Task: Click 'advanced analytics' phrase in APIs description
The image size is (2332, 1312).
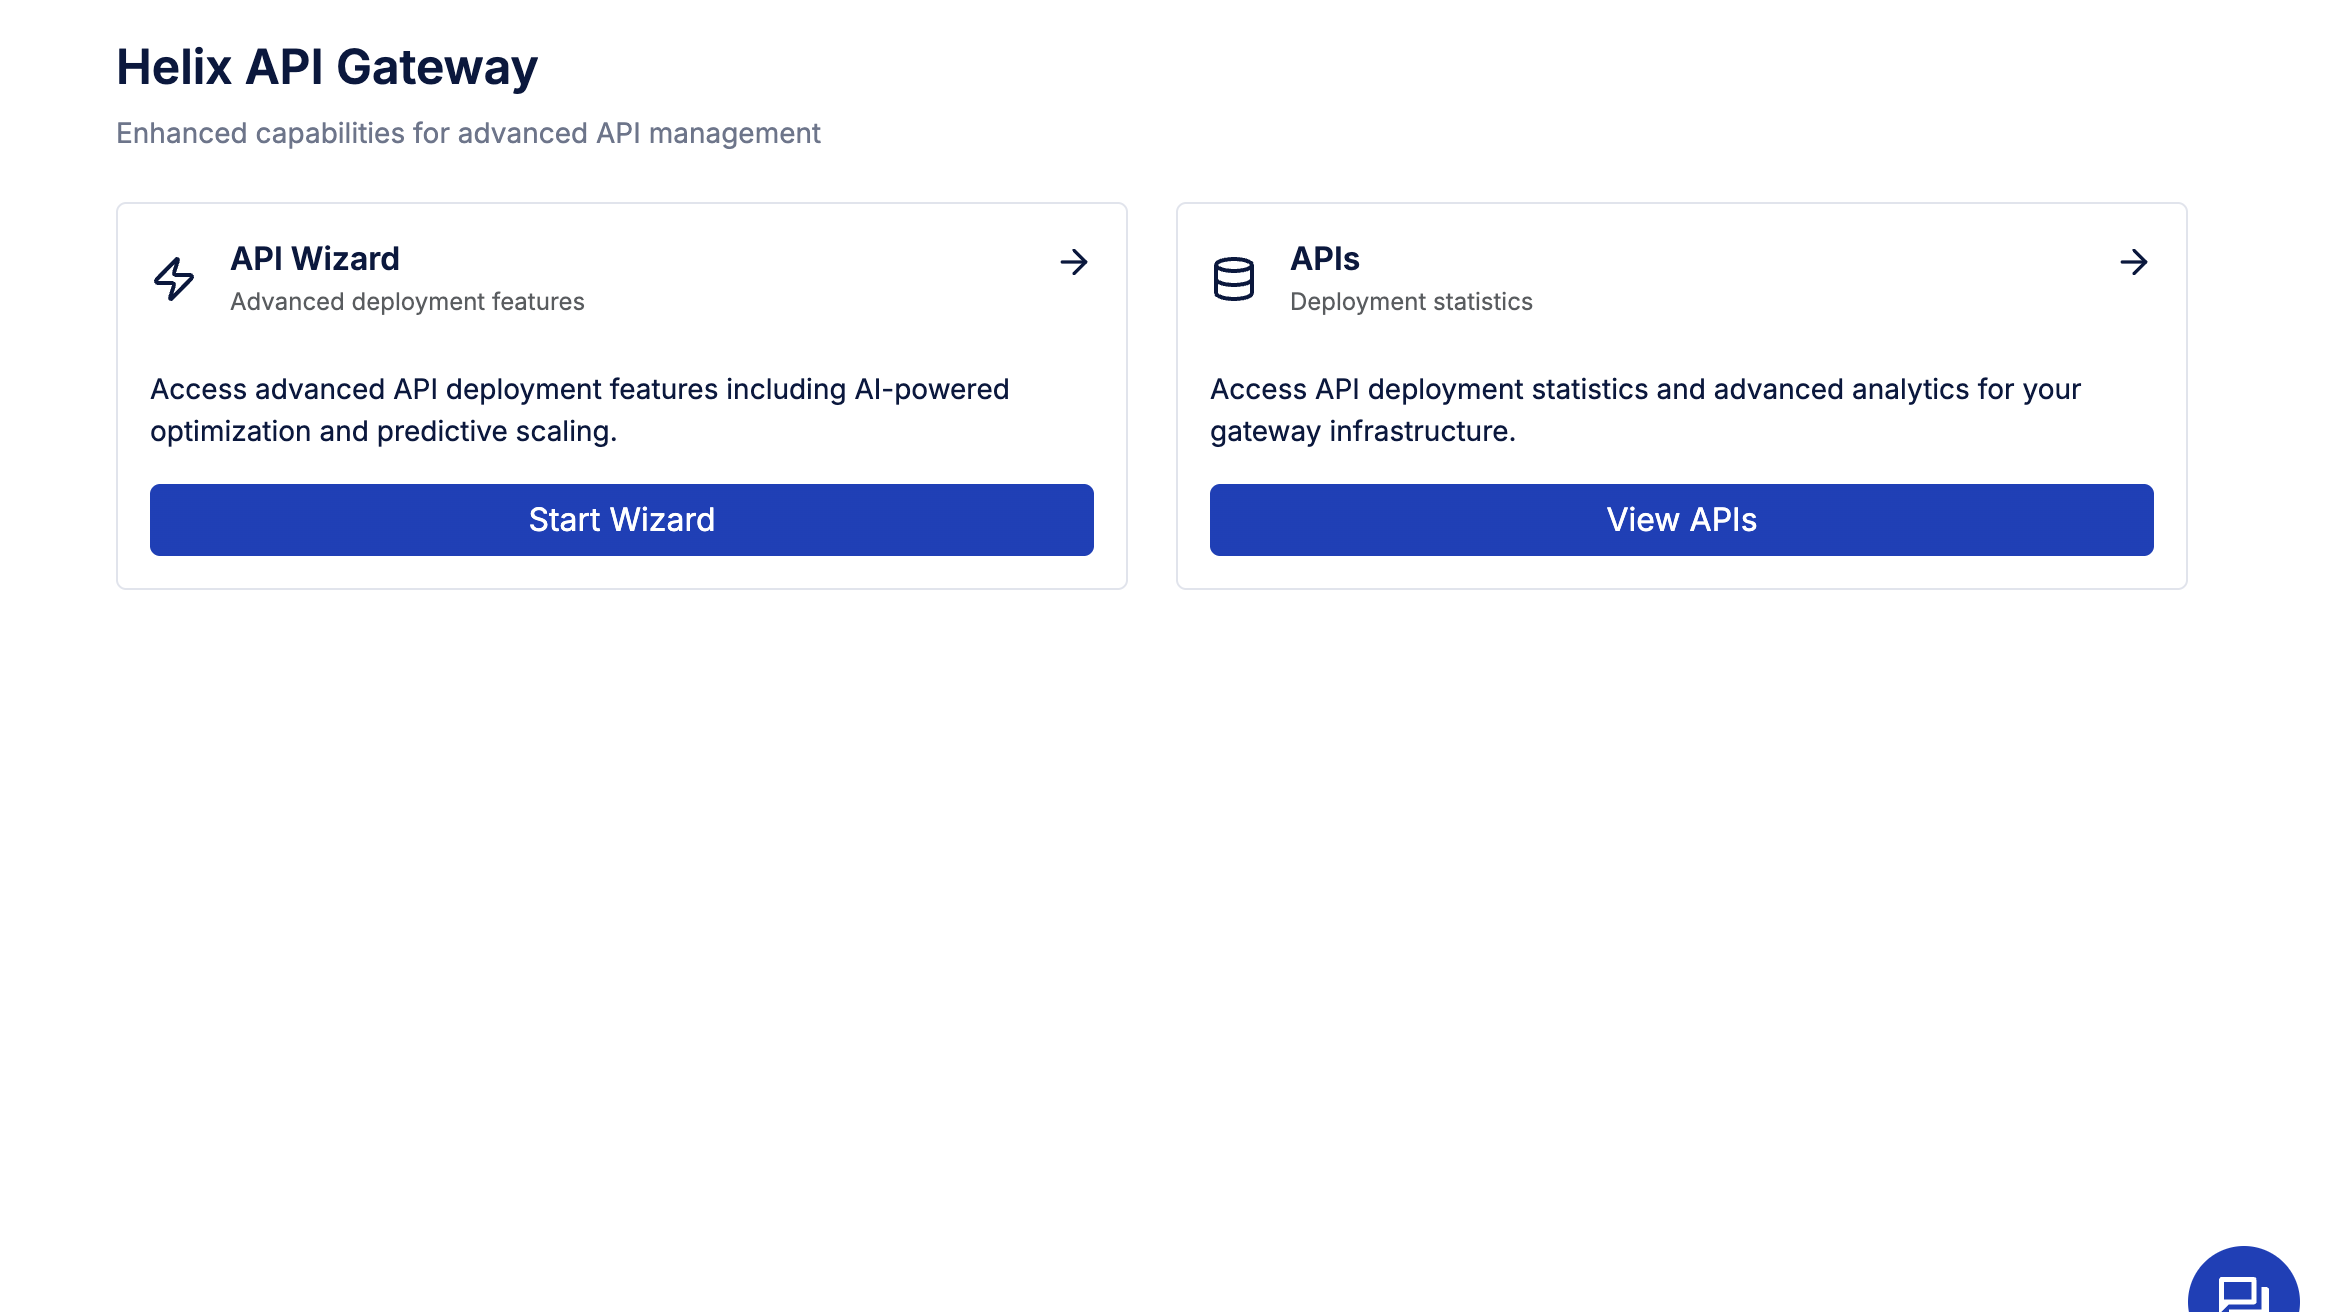Action: [x=1841, y=389]
